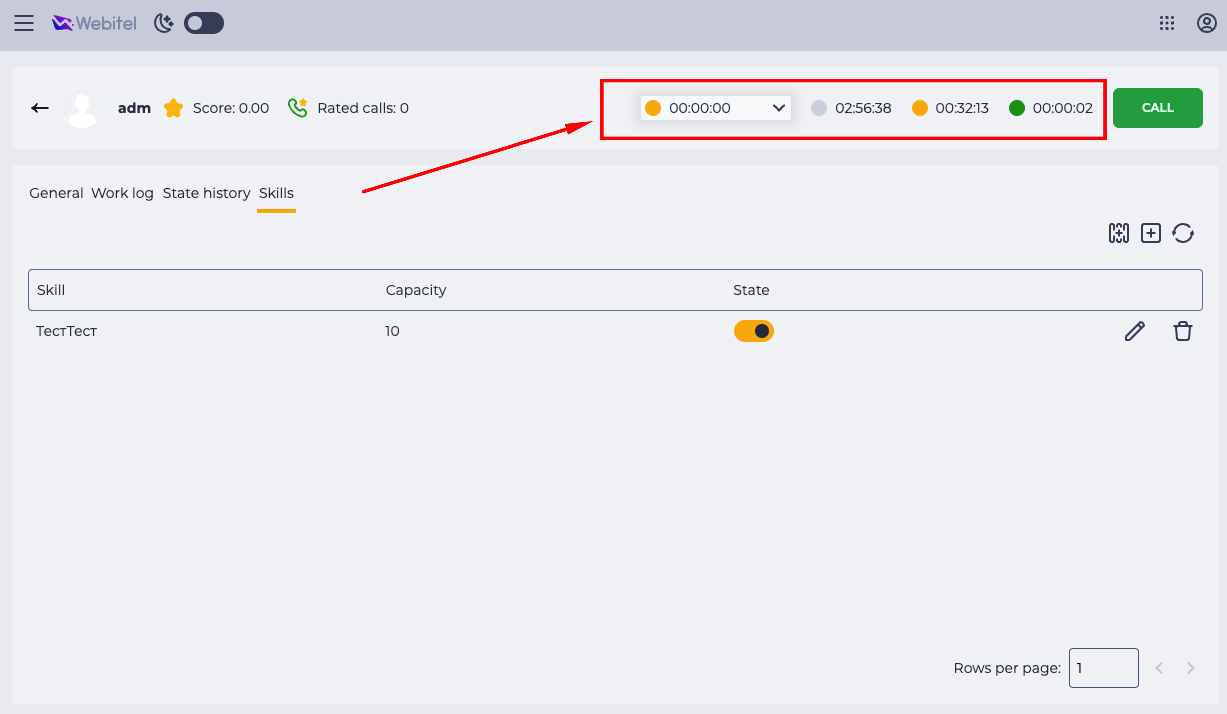
Task: Click the orange pause time 00:32:13
Action: point(962,108)
